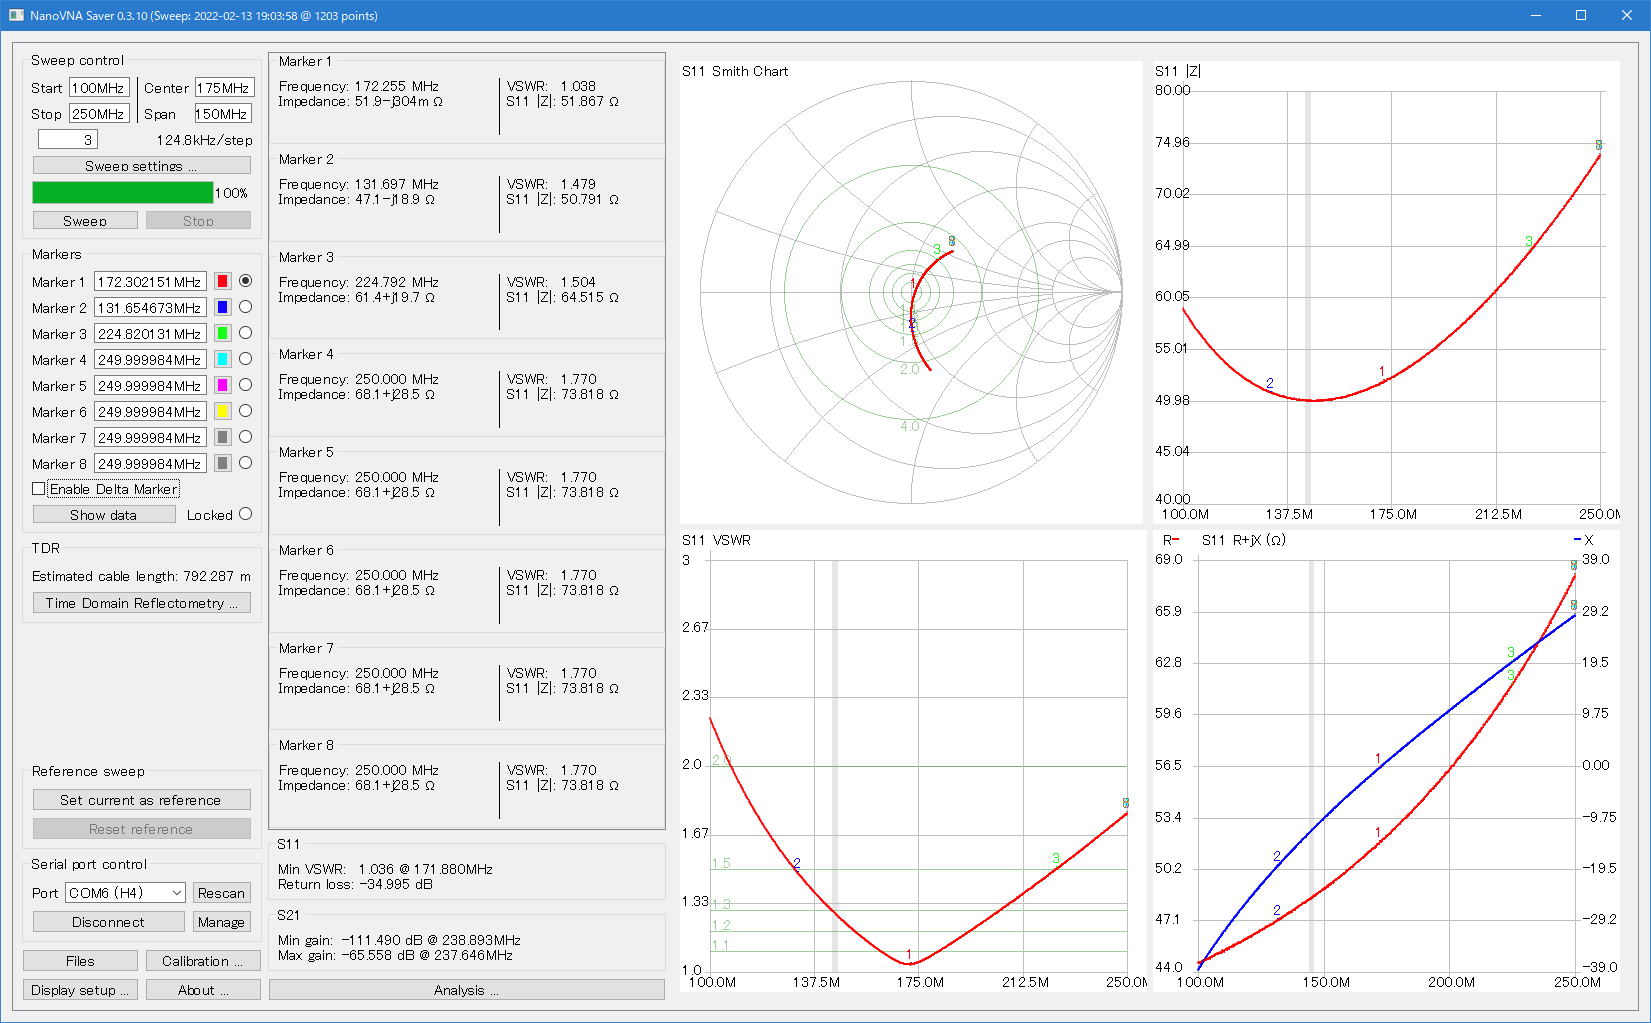Image resolution: width=1651 pixels, height=1023 pixels.
Task: Open the Calibration window
Action: click(x=203, y=961)
